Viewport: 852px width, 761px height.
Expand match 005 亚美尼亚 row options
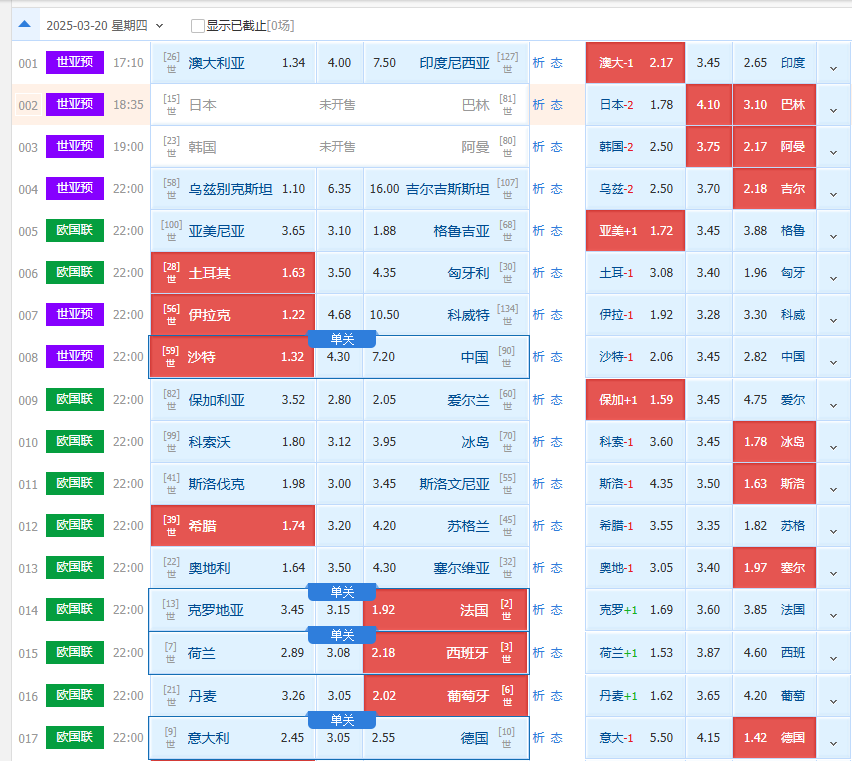pyautogui.click(x=834, y=236)
